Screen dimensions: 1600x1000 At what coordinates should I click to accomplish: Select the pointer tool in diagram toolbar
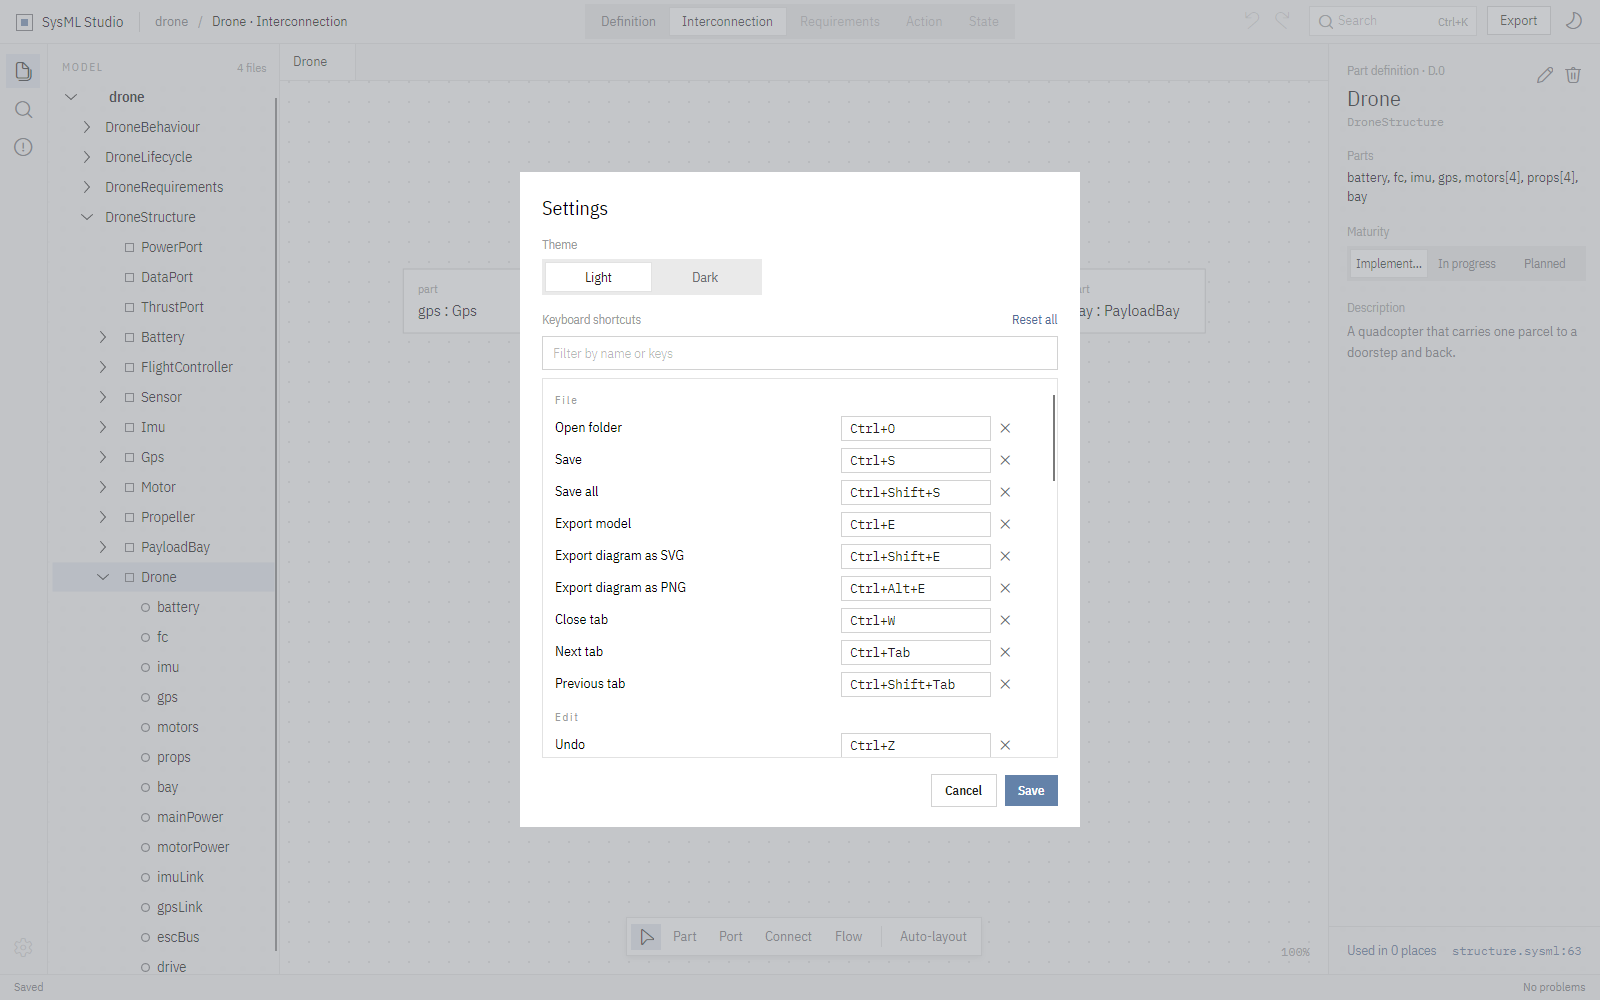[647, 937]
